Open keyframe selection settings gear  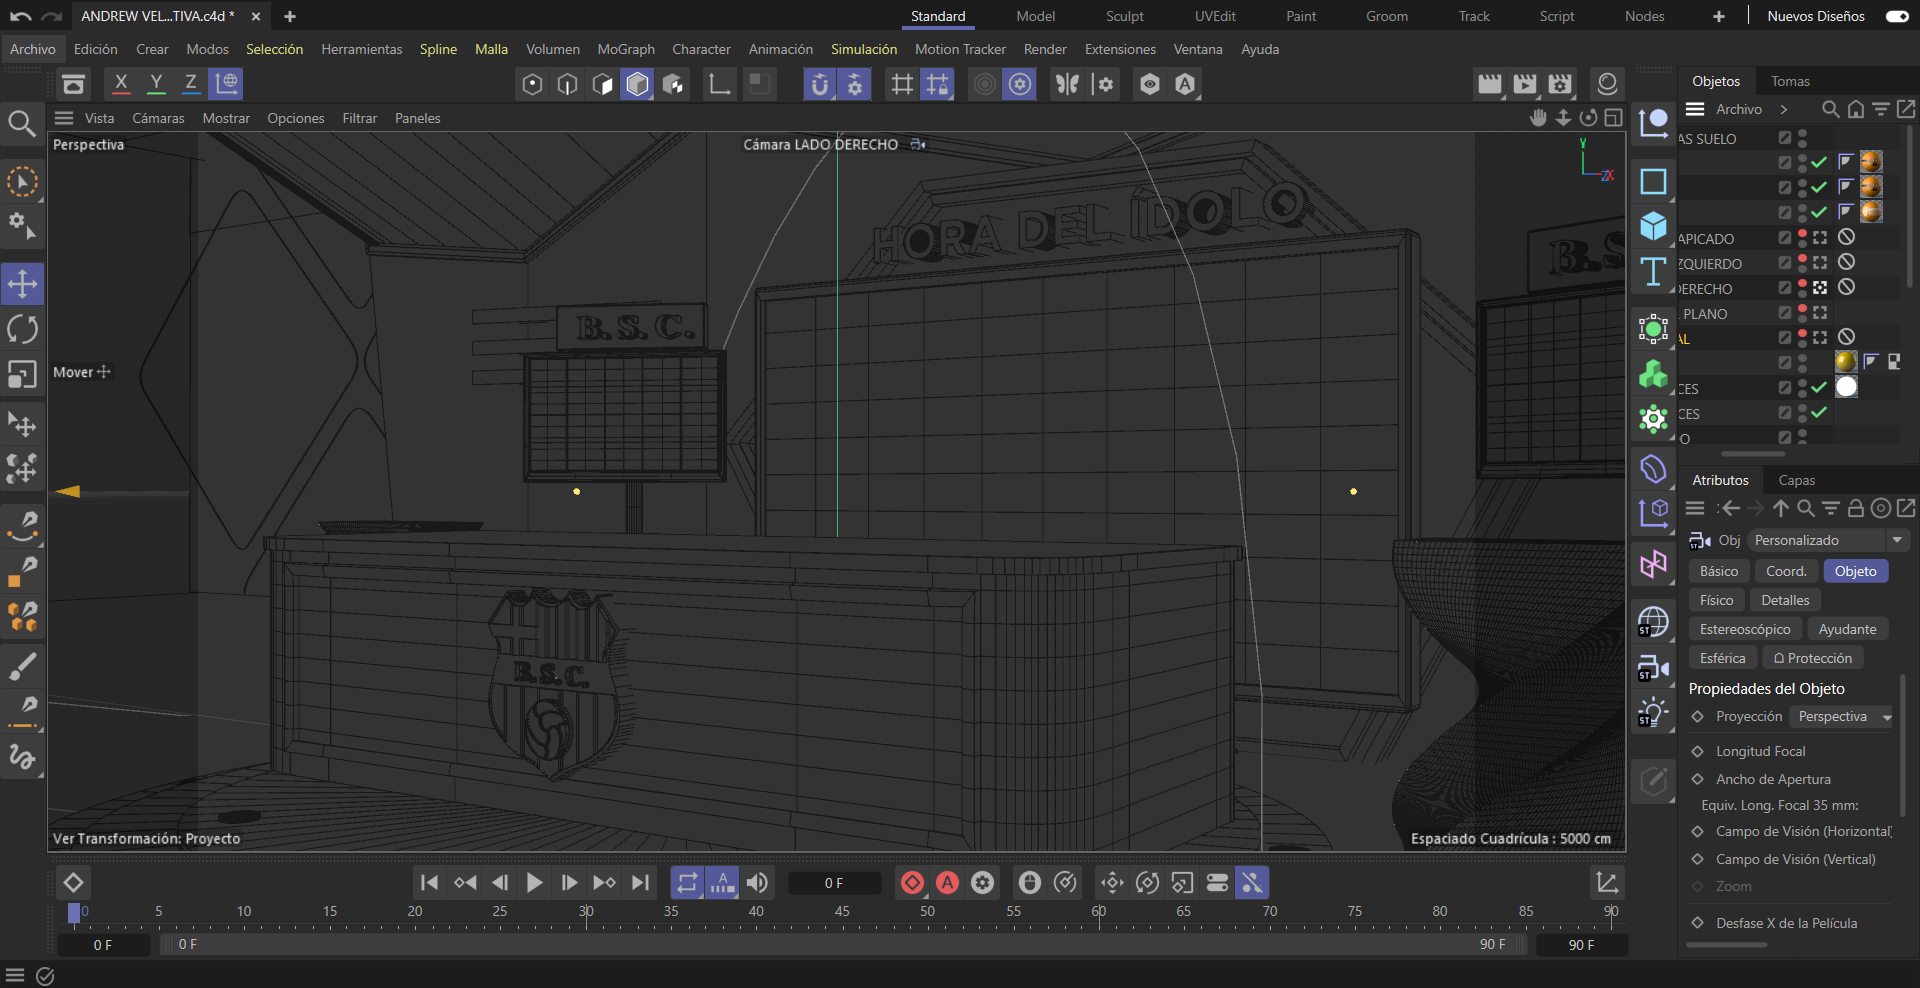[983, 882]
